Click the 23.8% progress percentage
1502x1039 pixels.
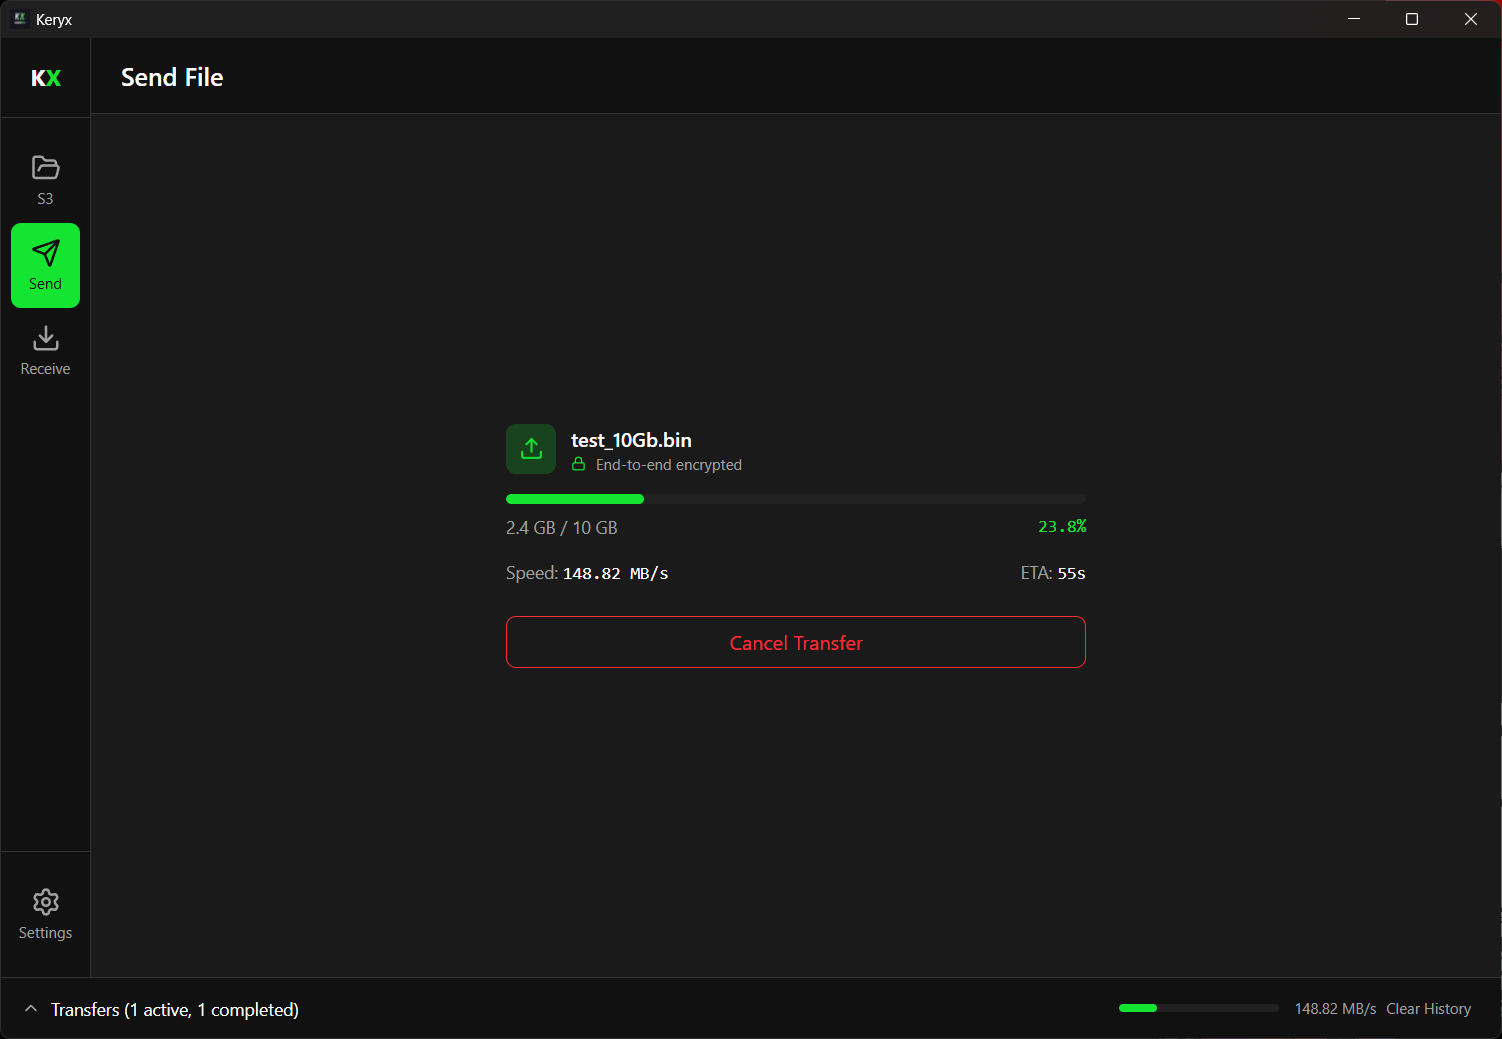pos(1062,527)
